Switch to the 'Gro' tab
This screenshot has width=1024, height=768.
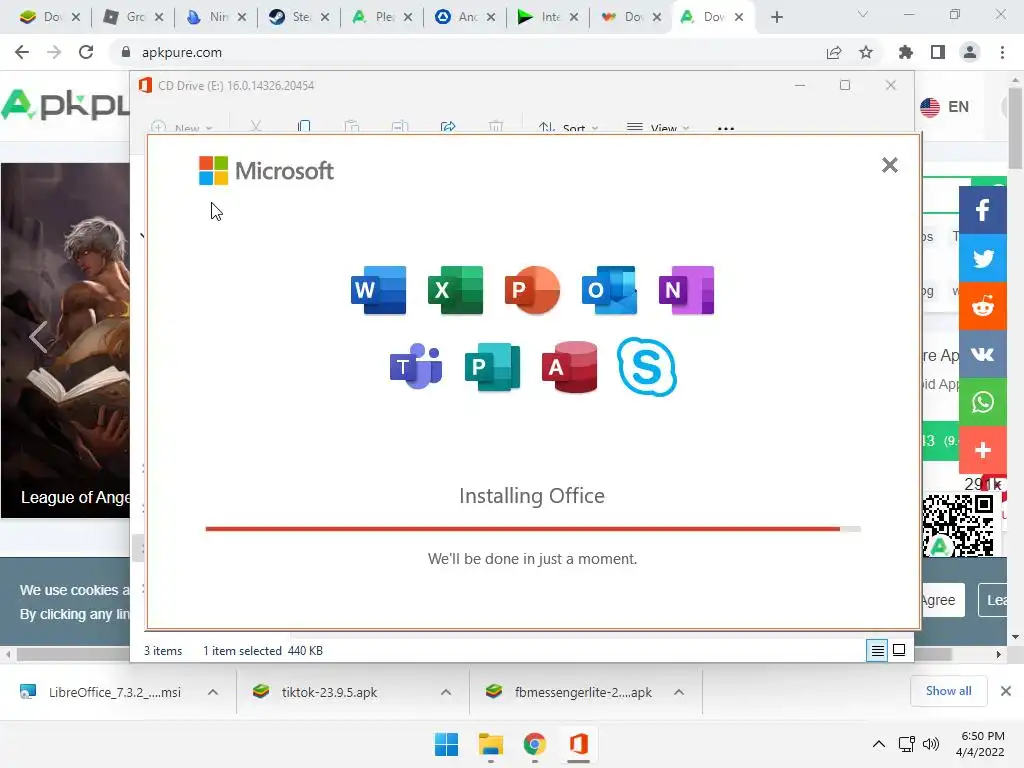tap(133, 17)
